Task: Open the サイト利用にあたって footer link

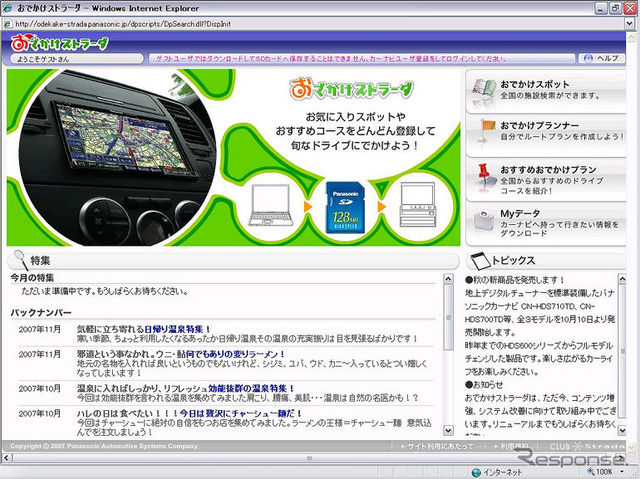Action: 440,446
